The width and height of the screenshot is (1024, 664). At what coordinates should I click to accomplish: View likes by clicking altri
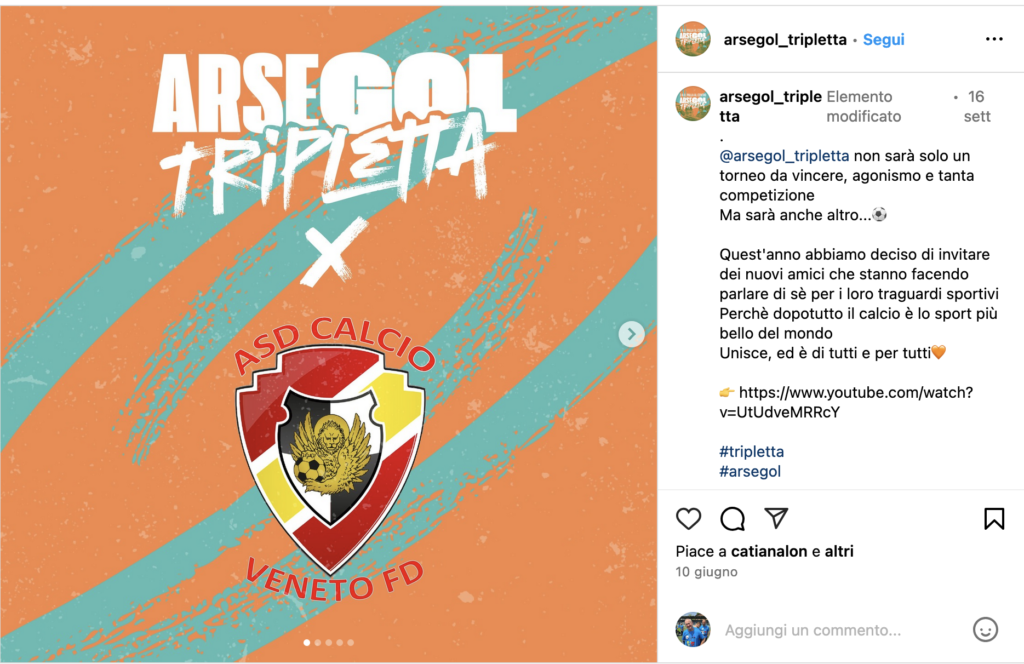click(839, 551)
